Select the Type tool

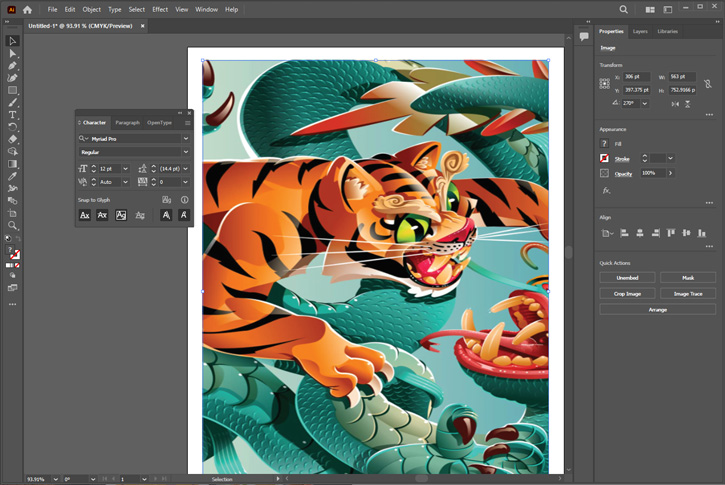pos(12,115)
